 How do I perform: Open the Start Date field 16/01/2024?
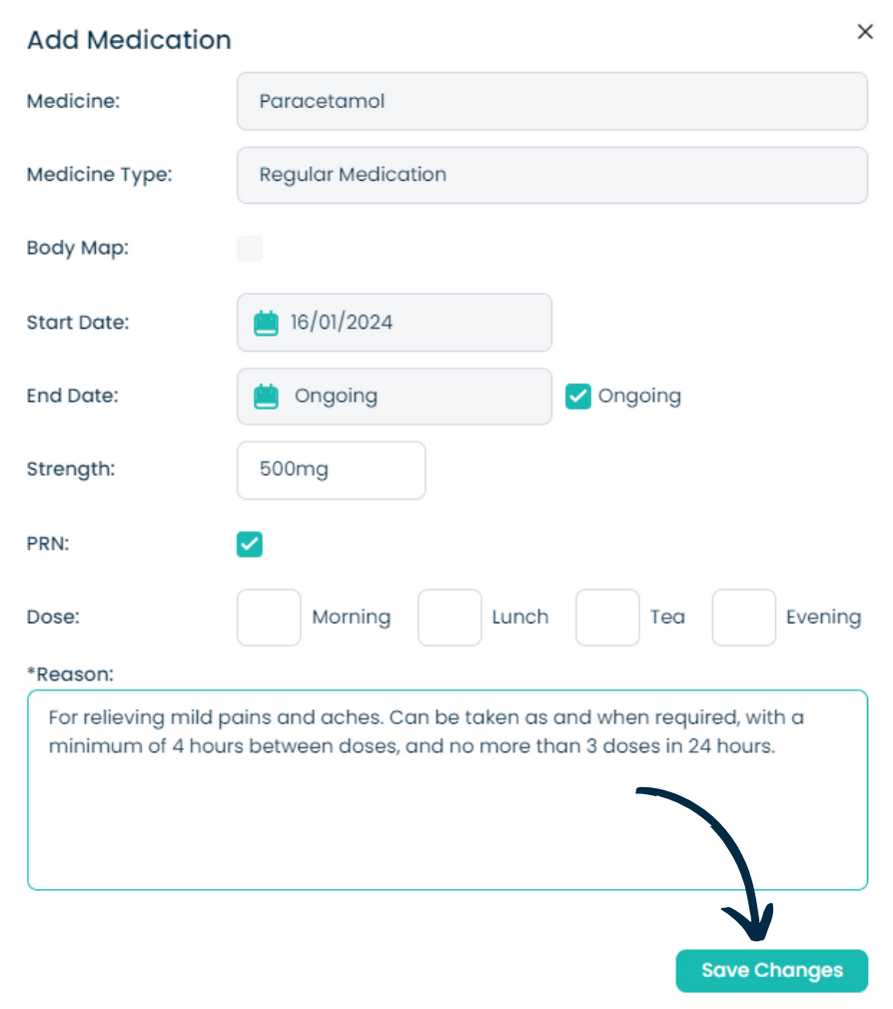pos(394,322)
